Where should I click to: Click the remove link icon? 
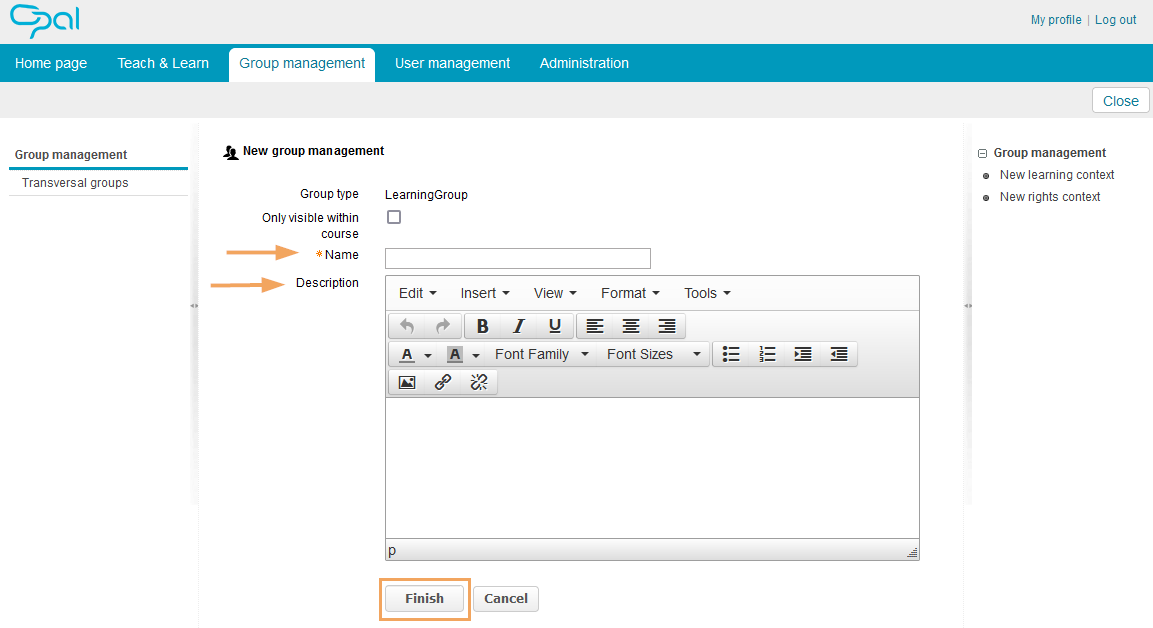point(479,382)
